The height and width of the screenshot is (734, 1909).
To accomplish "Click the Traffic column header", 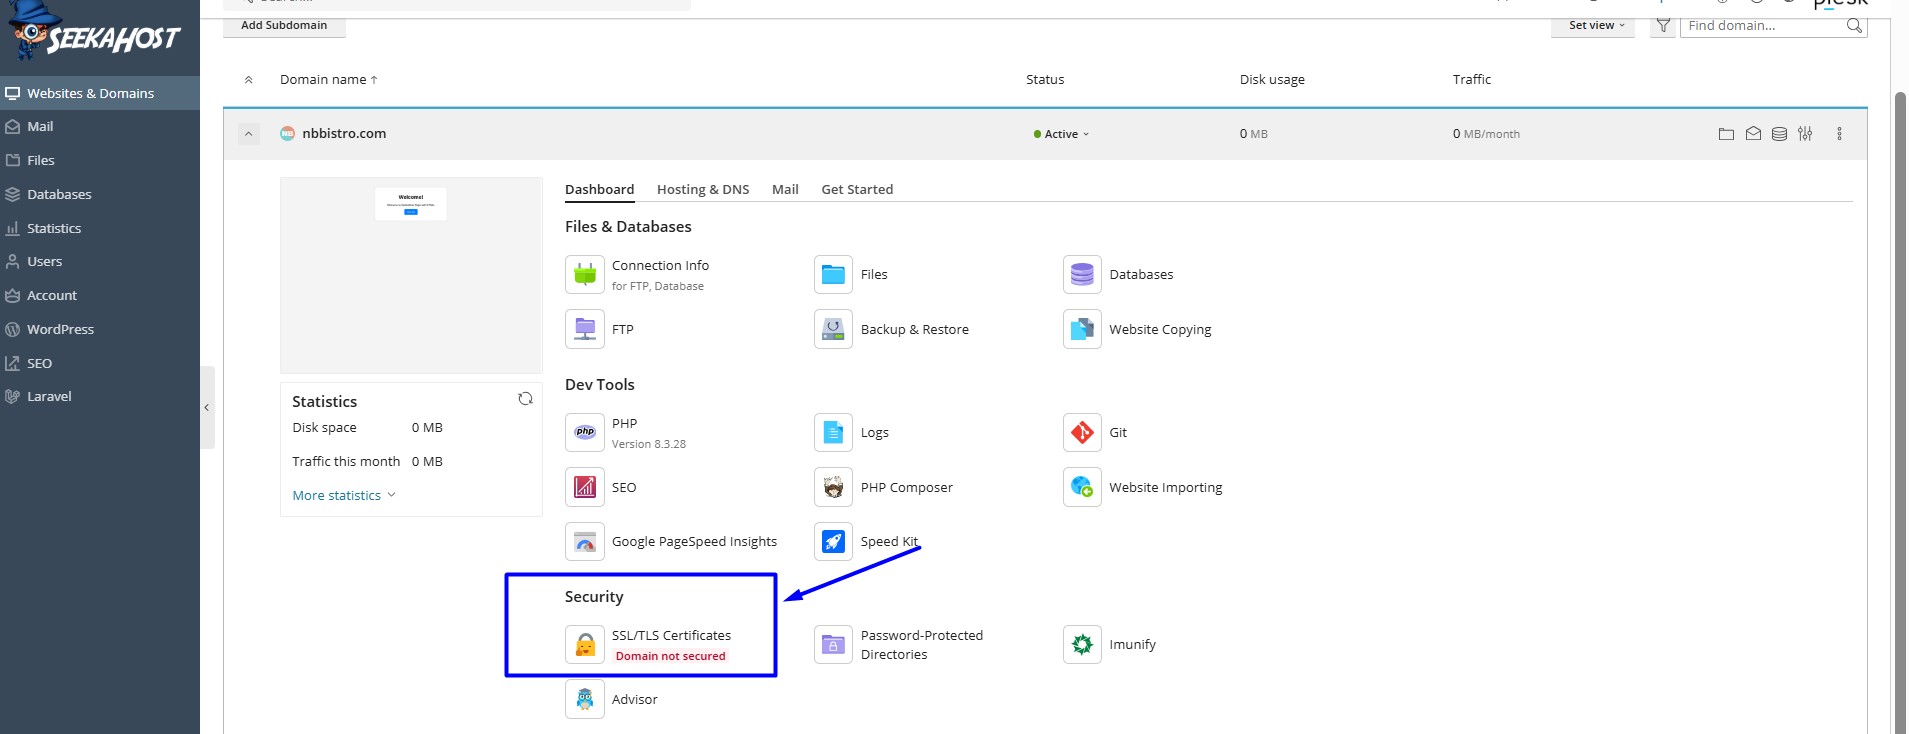I will coord(1472,80).
